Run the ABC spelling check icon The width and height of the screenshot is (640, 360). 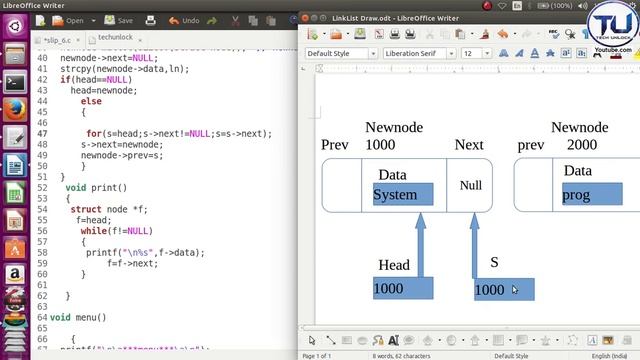coord(553,34)
